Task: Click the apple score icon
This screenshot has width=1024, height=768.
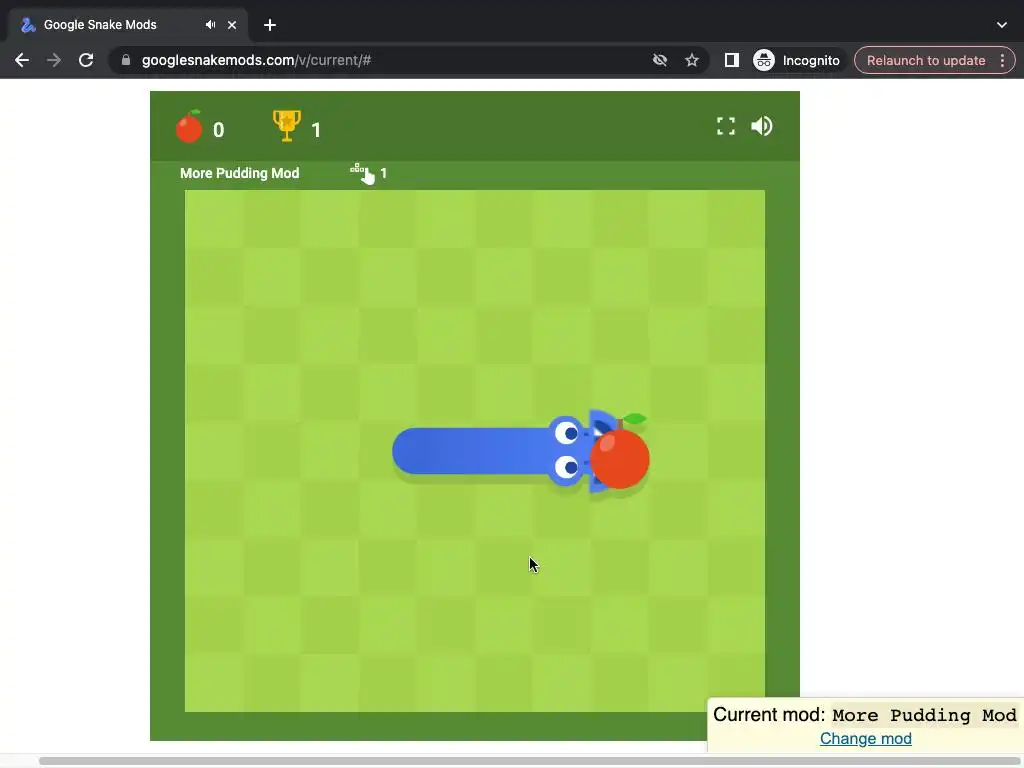Action: point(189,126)
